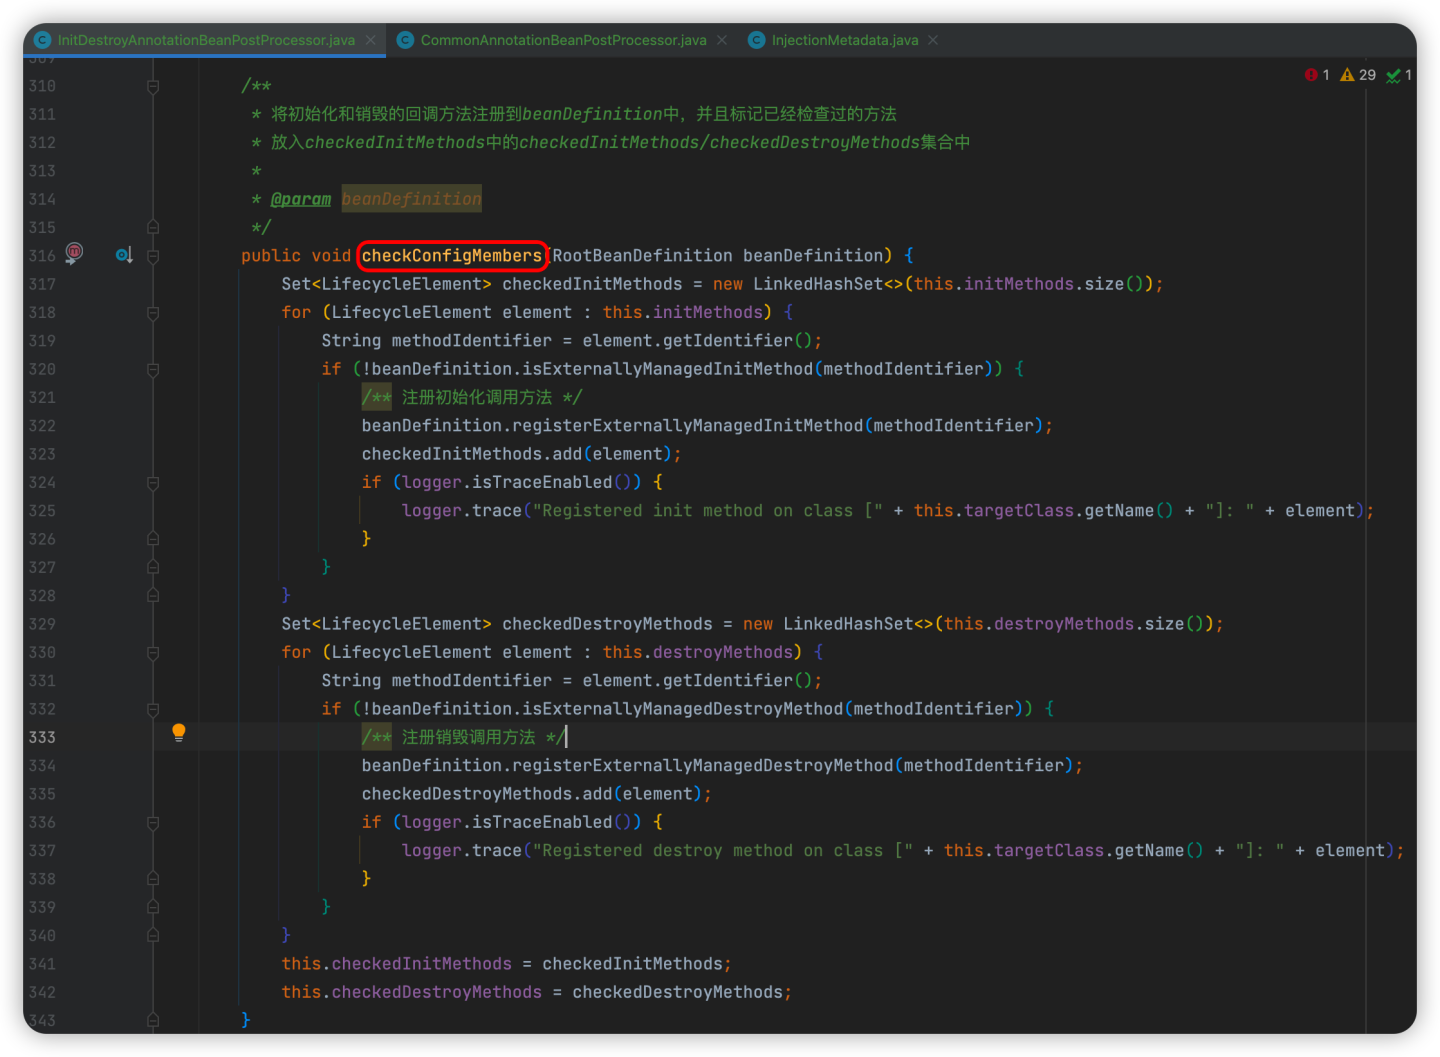
Task: Click the red error indicator icon
Action: click(1311, 75)
